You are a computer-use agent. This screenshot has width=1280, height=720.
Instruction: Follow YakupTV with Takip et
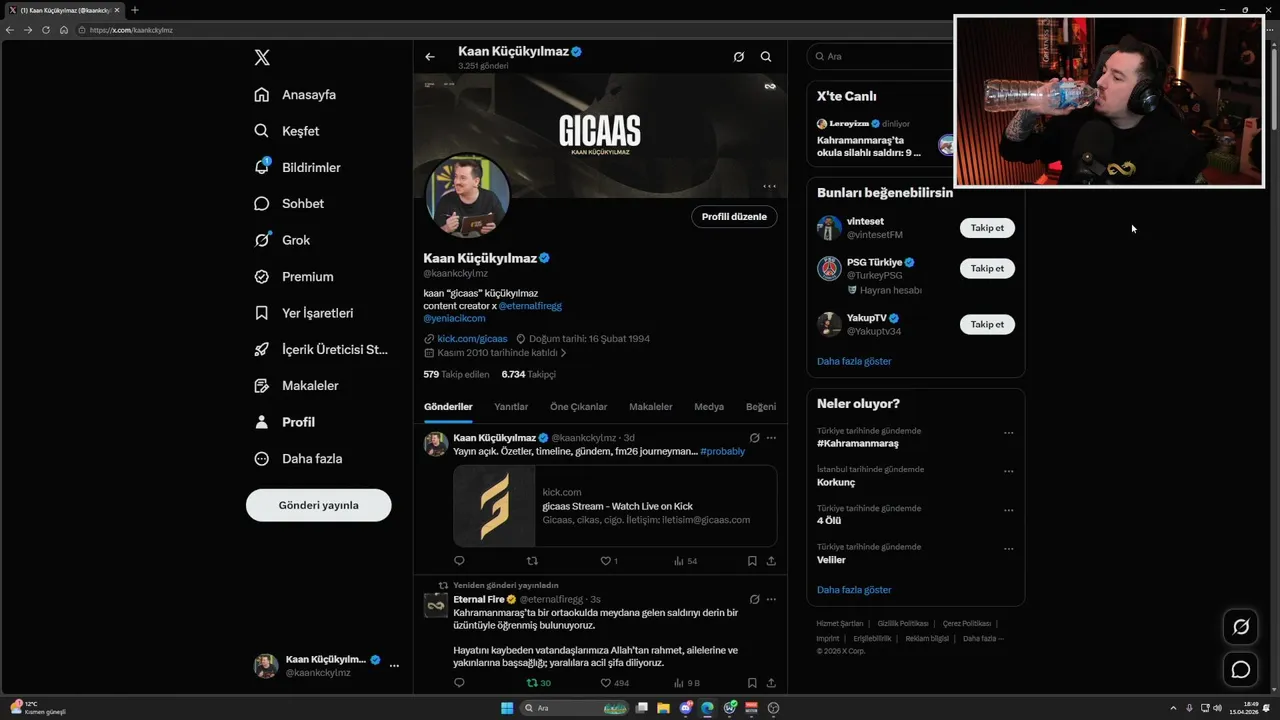point(987,324)
